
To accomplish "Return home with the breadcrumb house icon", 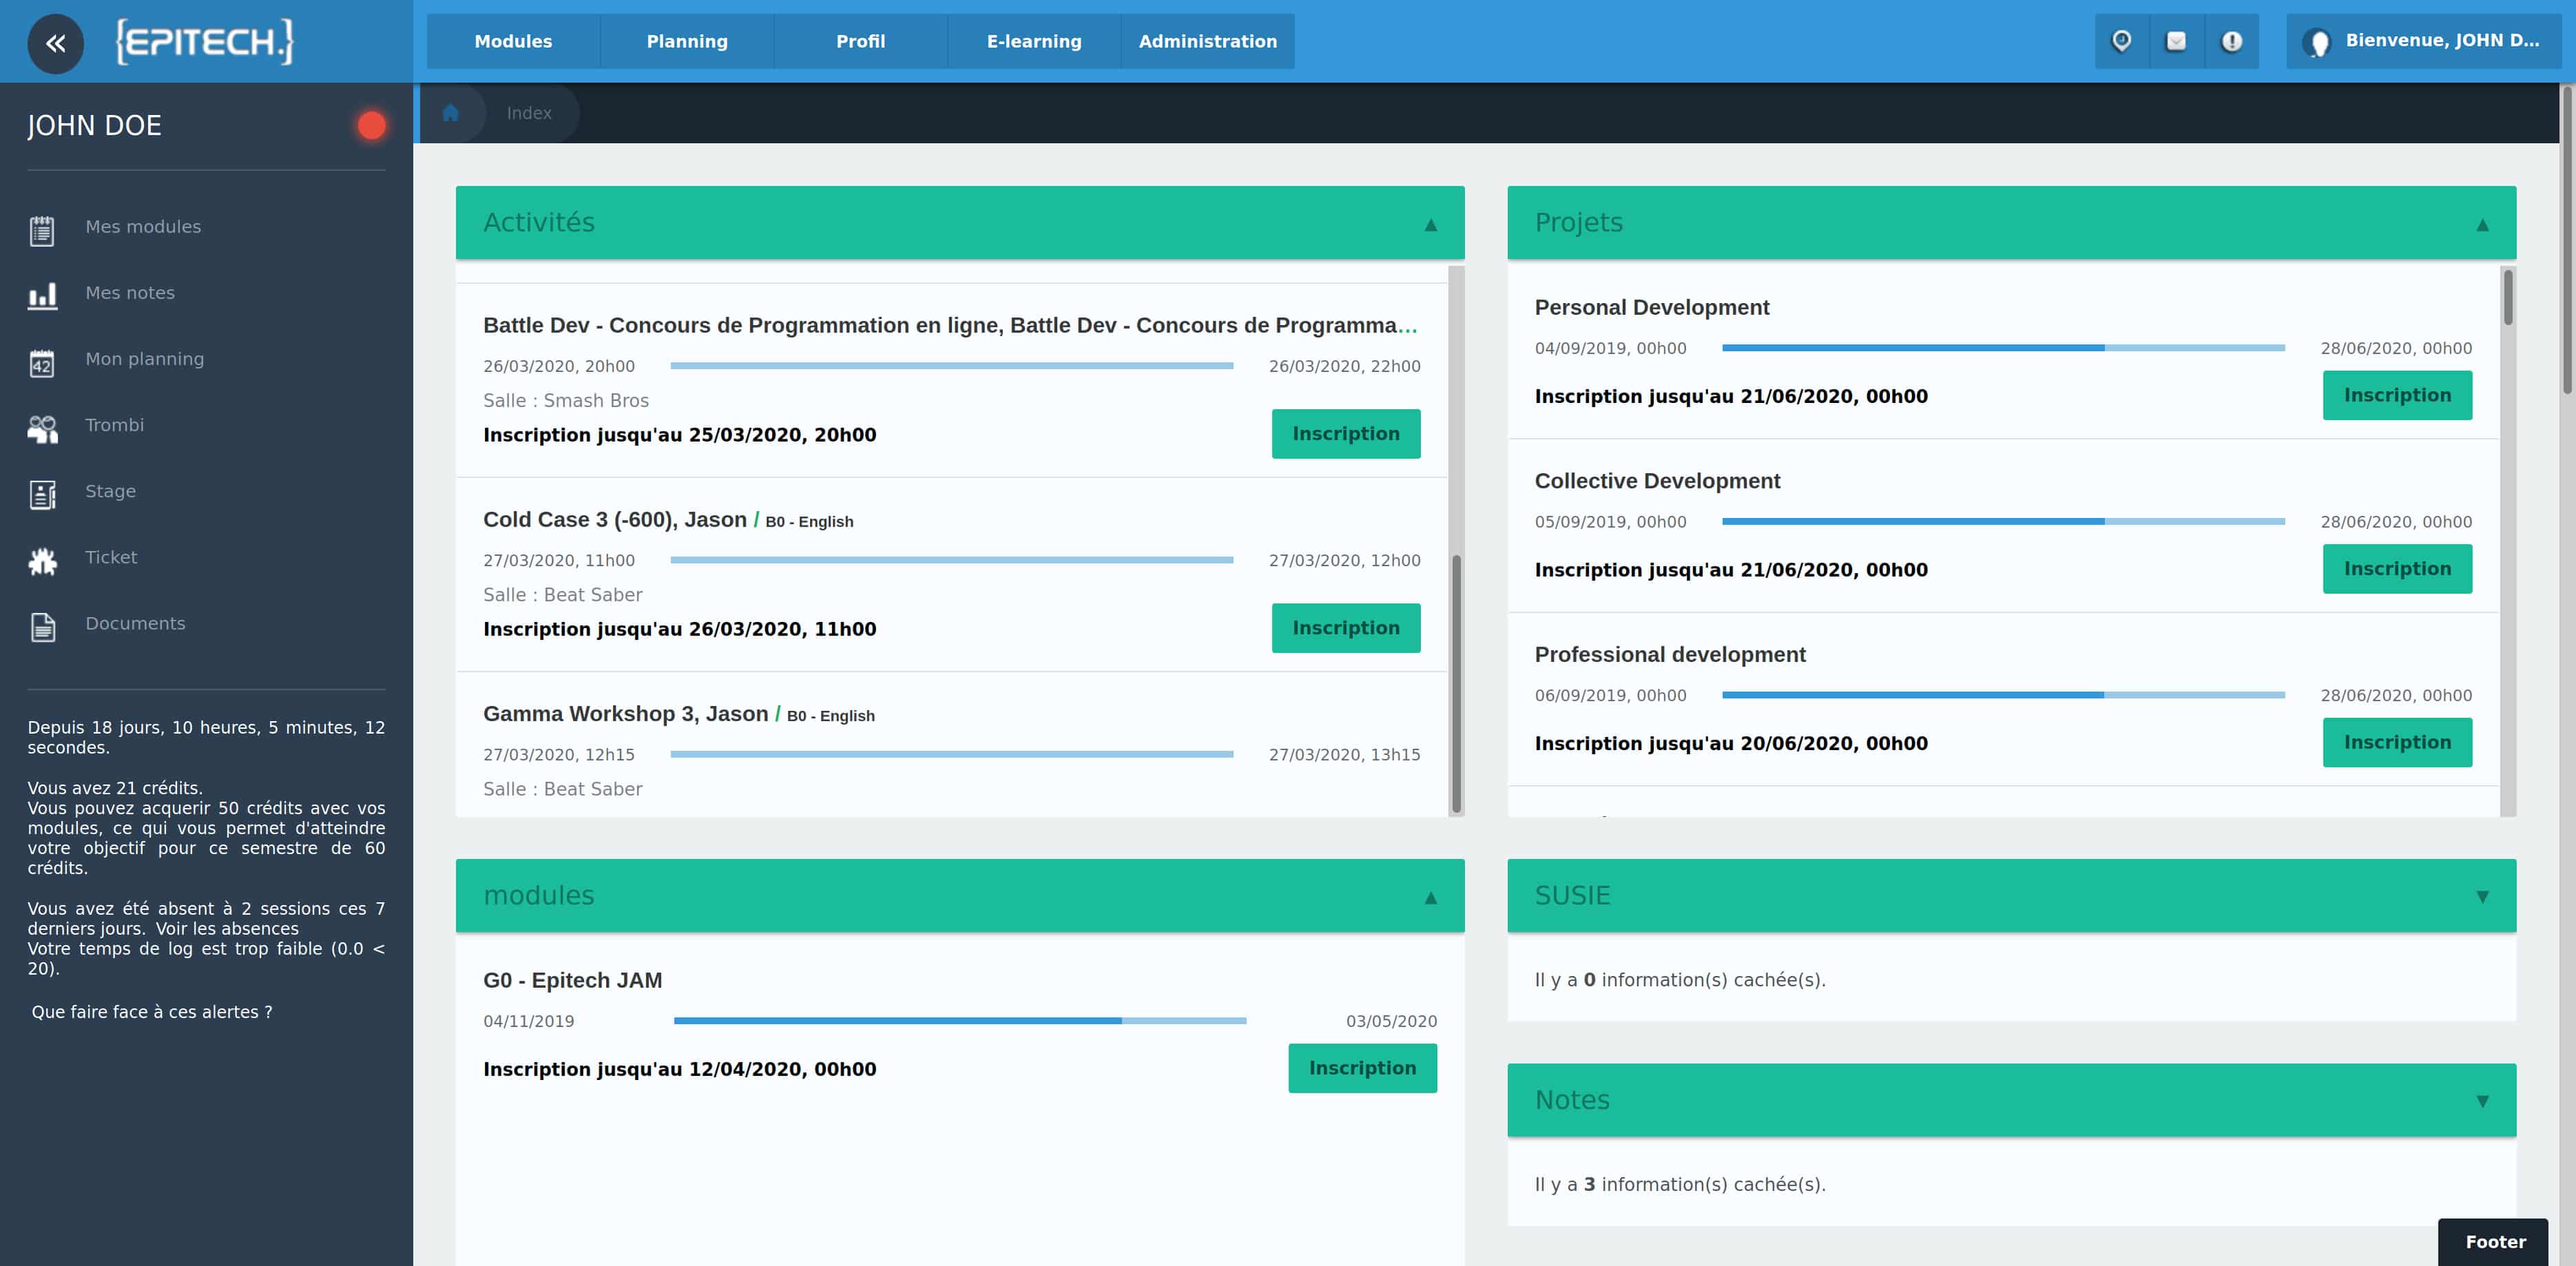I will point(451,112).
